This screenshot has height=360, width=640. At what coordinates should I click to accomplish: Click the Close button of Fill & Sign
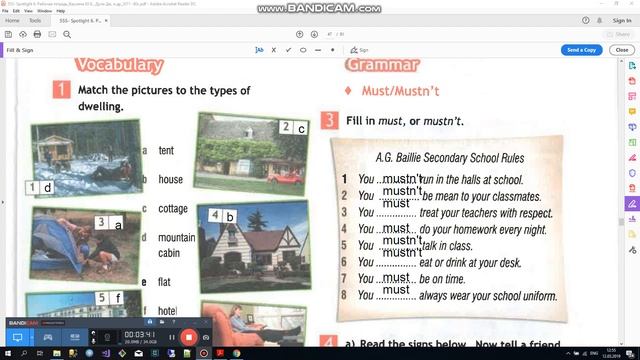coord(622,50)
